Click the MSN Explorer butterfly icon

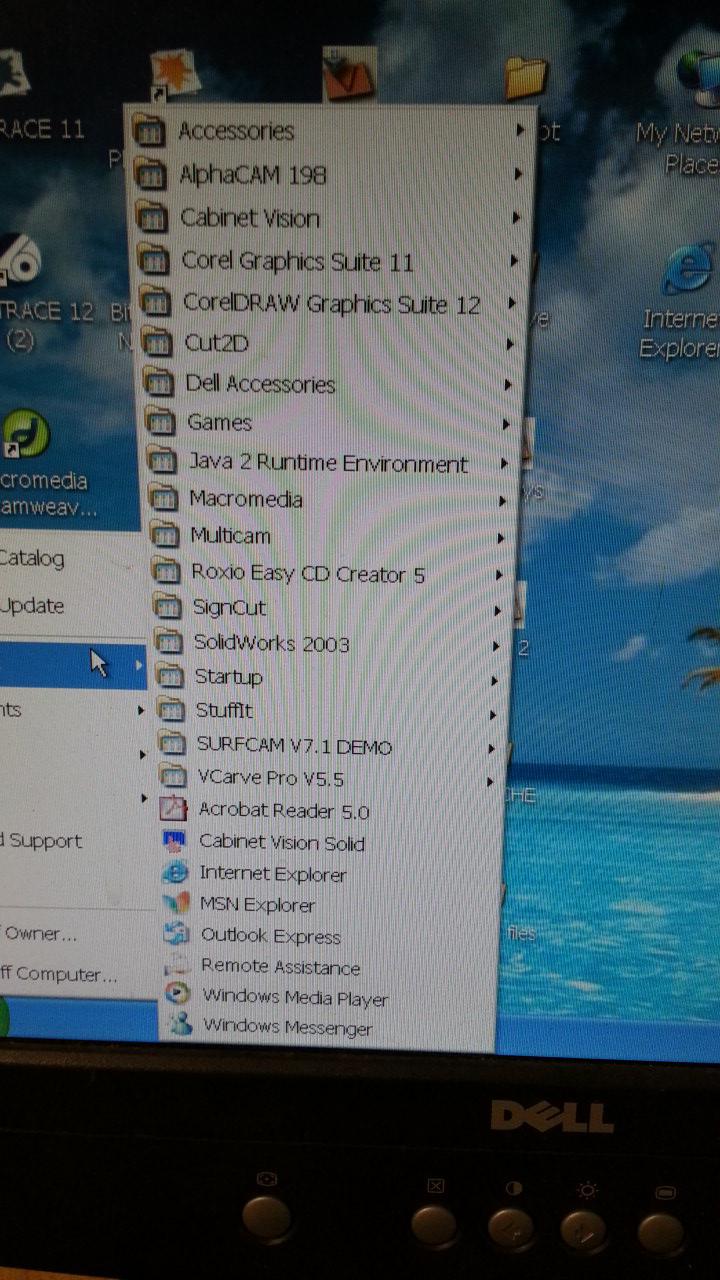pyautogui.click(x=176, y=904)
